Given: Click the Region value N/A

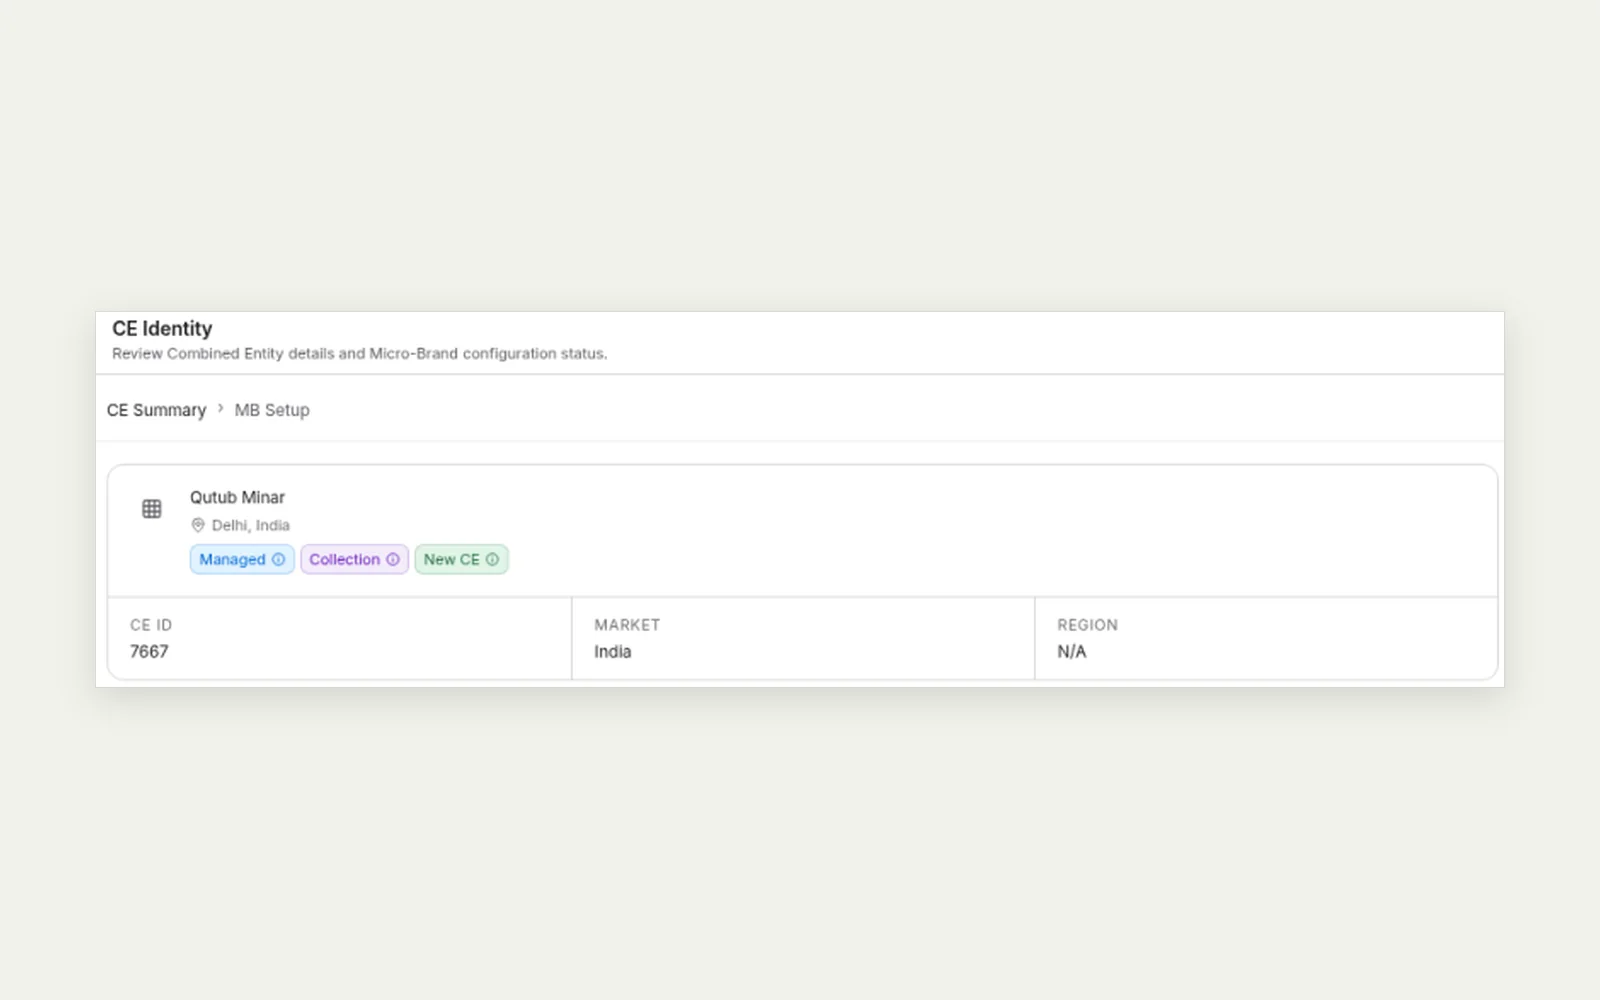Looking at the screenshot, I should [1071, 651].
